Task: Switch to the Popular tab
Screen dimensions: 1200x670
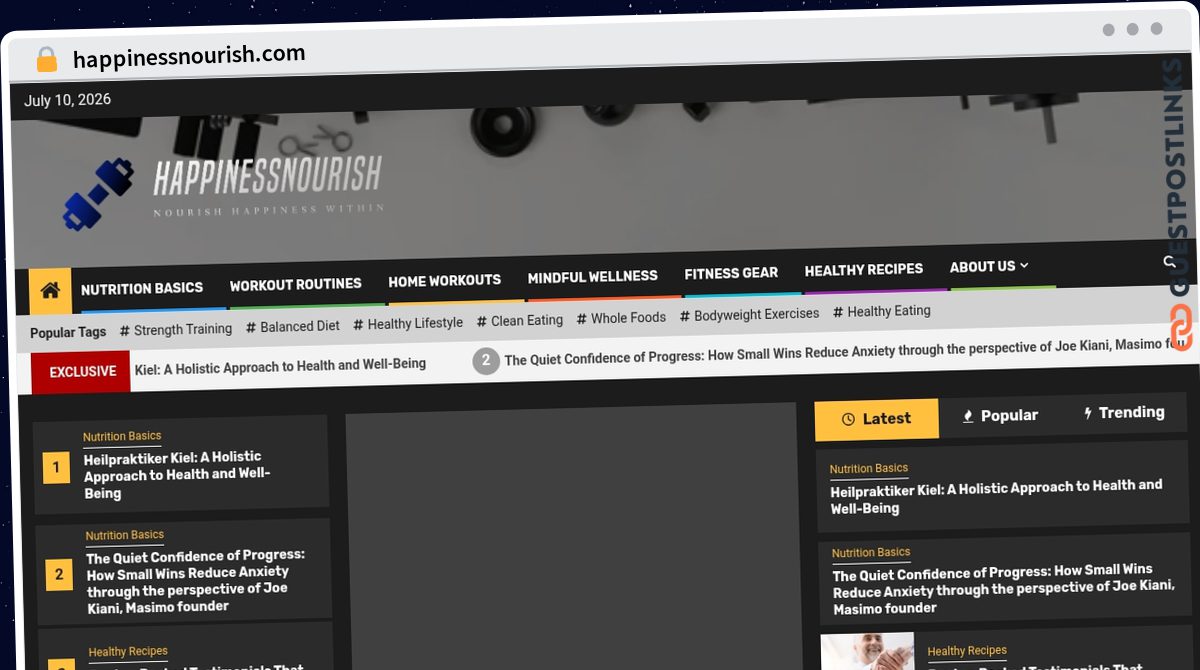Action: click(1000, 415)
